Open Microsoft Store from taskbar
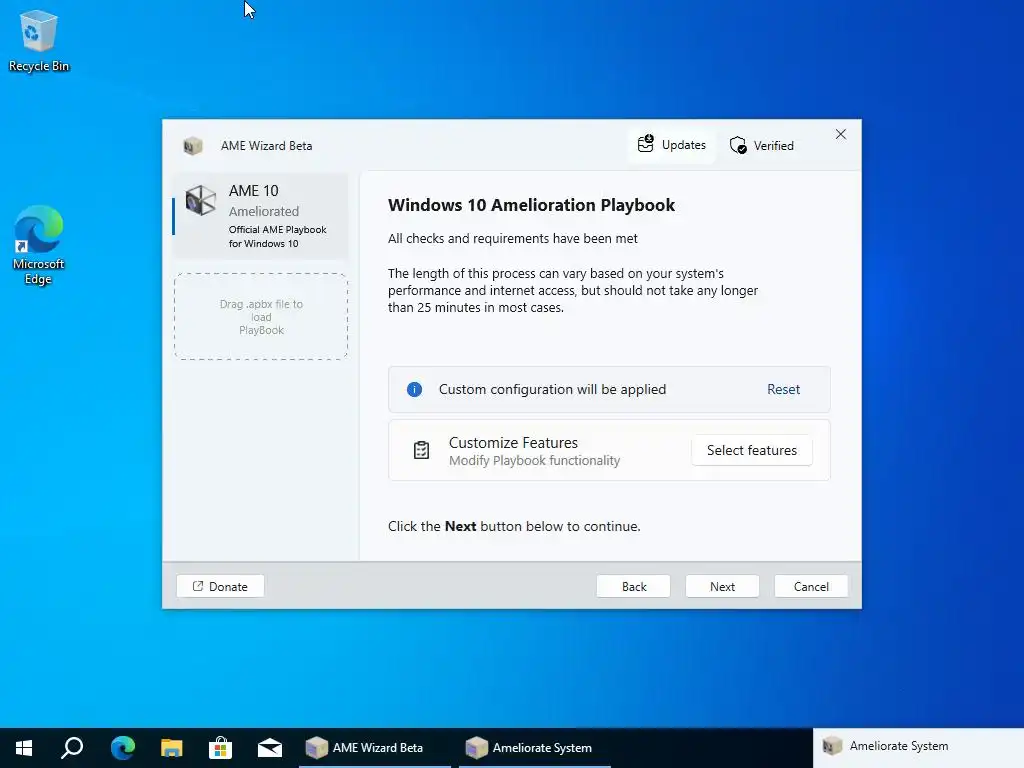The width and height of the screenshot is (1024, 768). 220,748
